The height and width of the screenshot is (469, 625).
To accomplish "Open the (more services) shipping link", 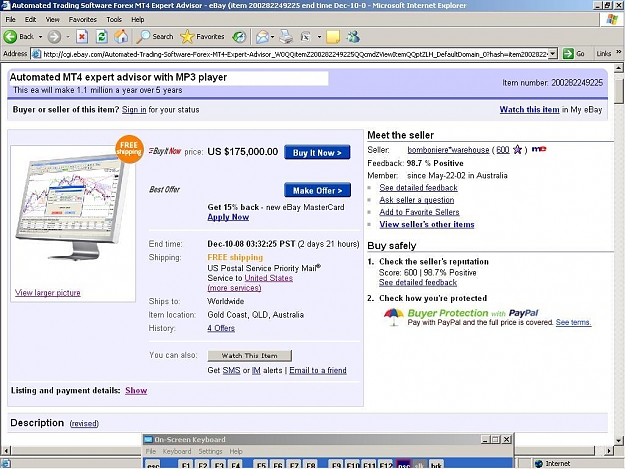I will point(234,288).
